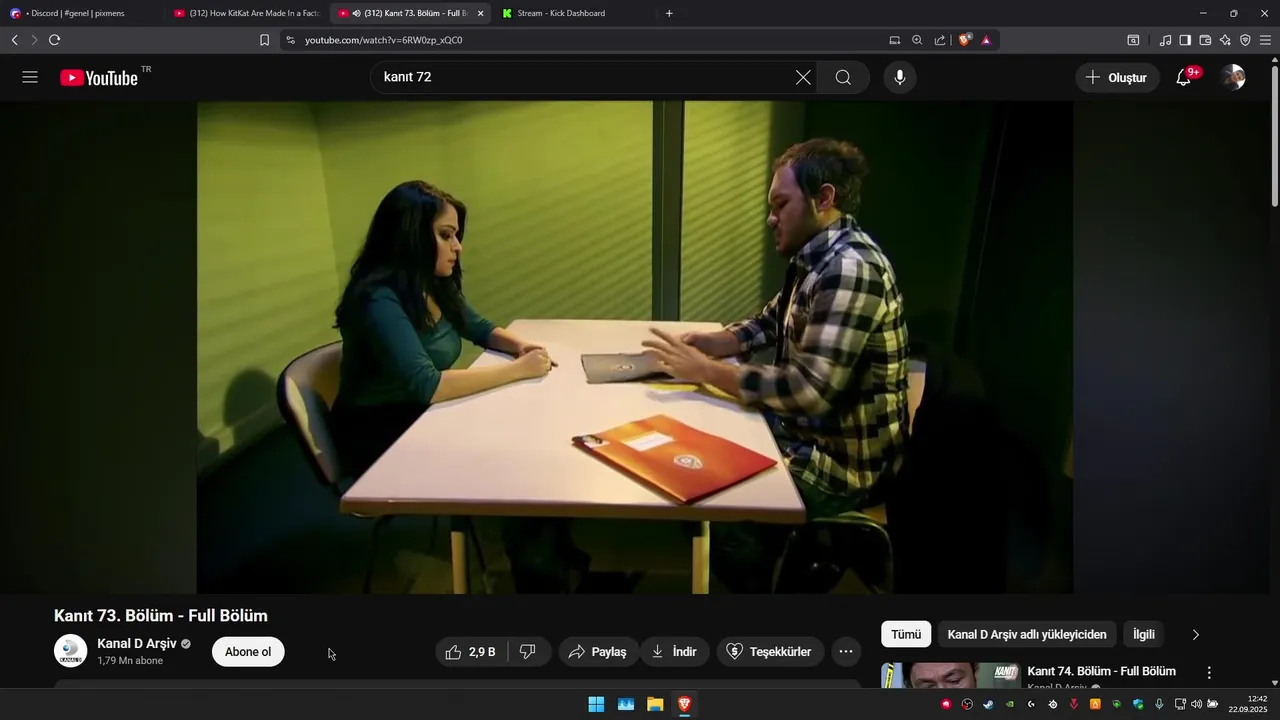The height and width of the screenshot is (720, 1280).
Task: Open the notifications bell
Action: [x=1184, y=77]
